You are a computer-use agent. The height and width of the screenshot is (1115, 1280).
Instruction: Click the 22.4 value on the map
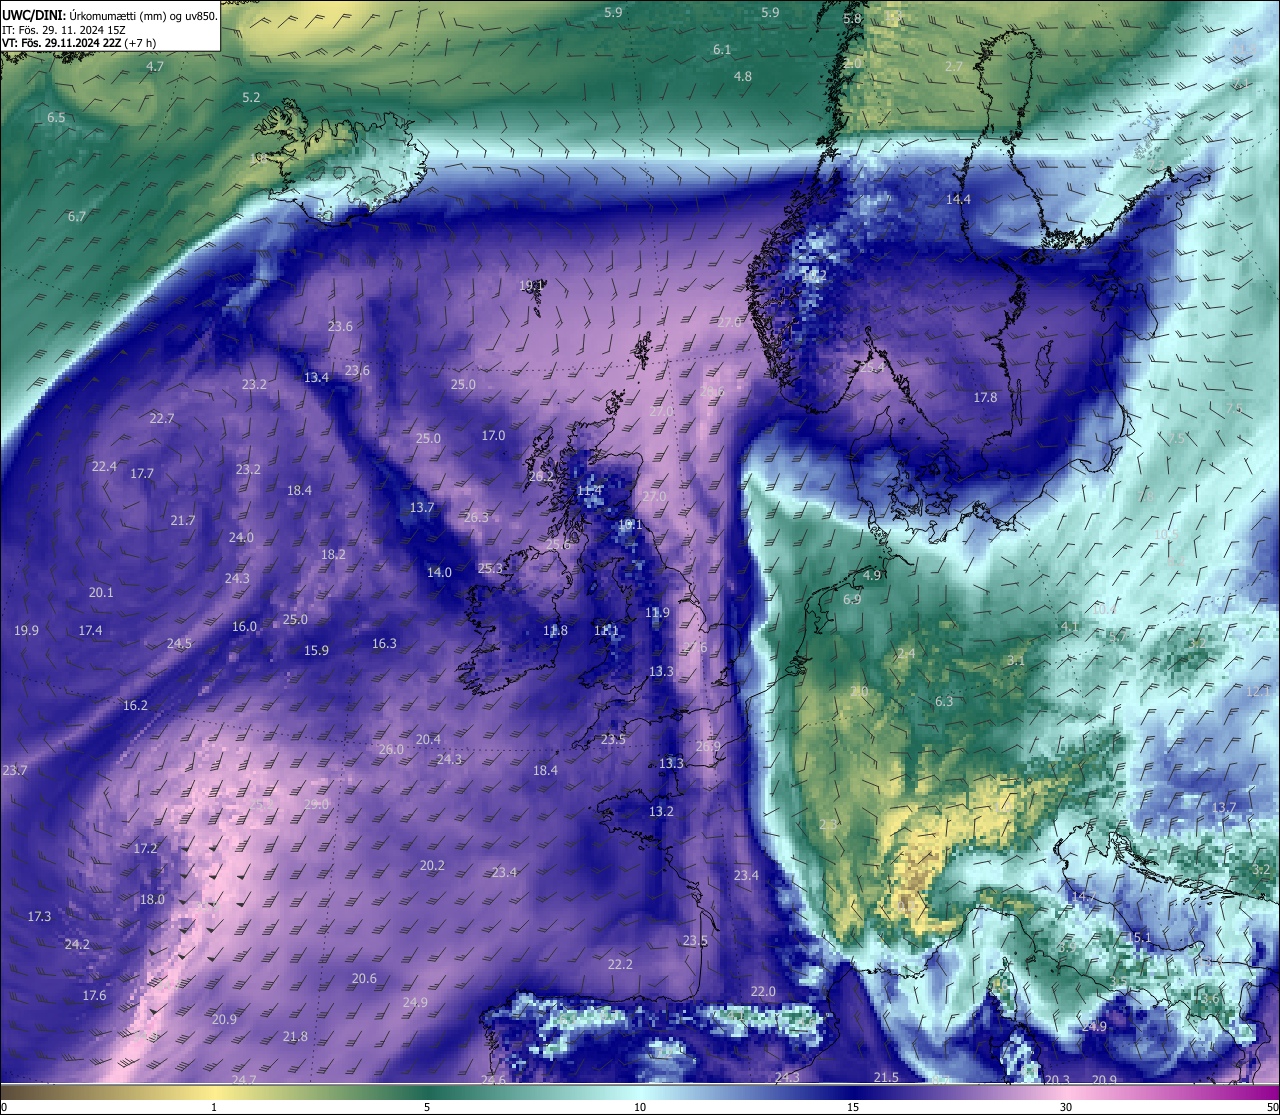[104, 467]
